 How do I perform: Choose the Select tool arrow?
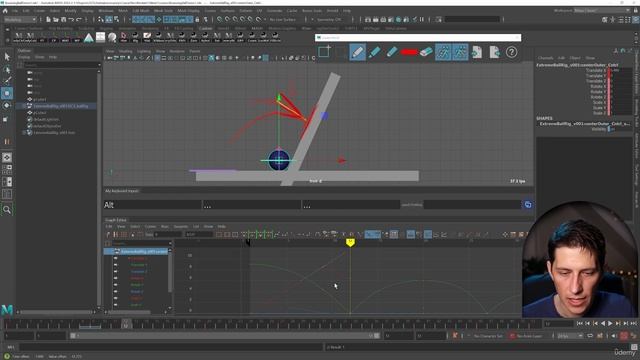[x=7, y=57]
